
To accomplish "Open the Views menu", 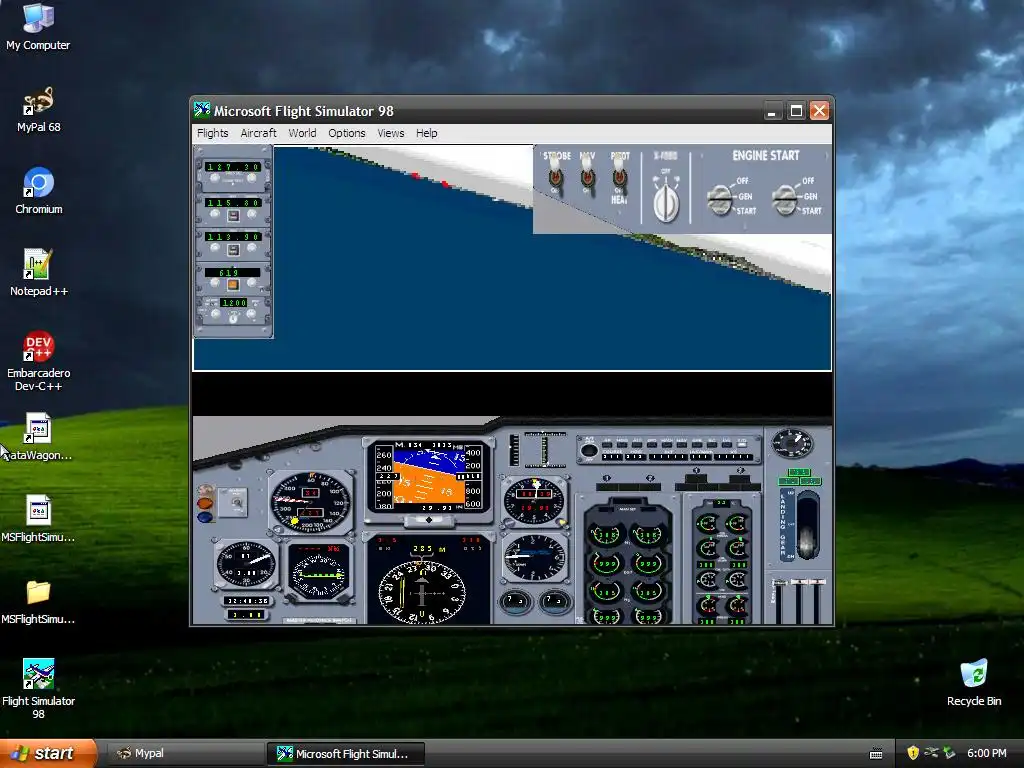I will coord(391,133).
